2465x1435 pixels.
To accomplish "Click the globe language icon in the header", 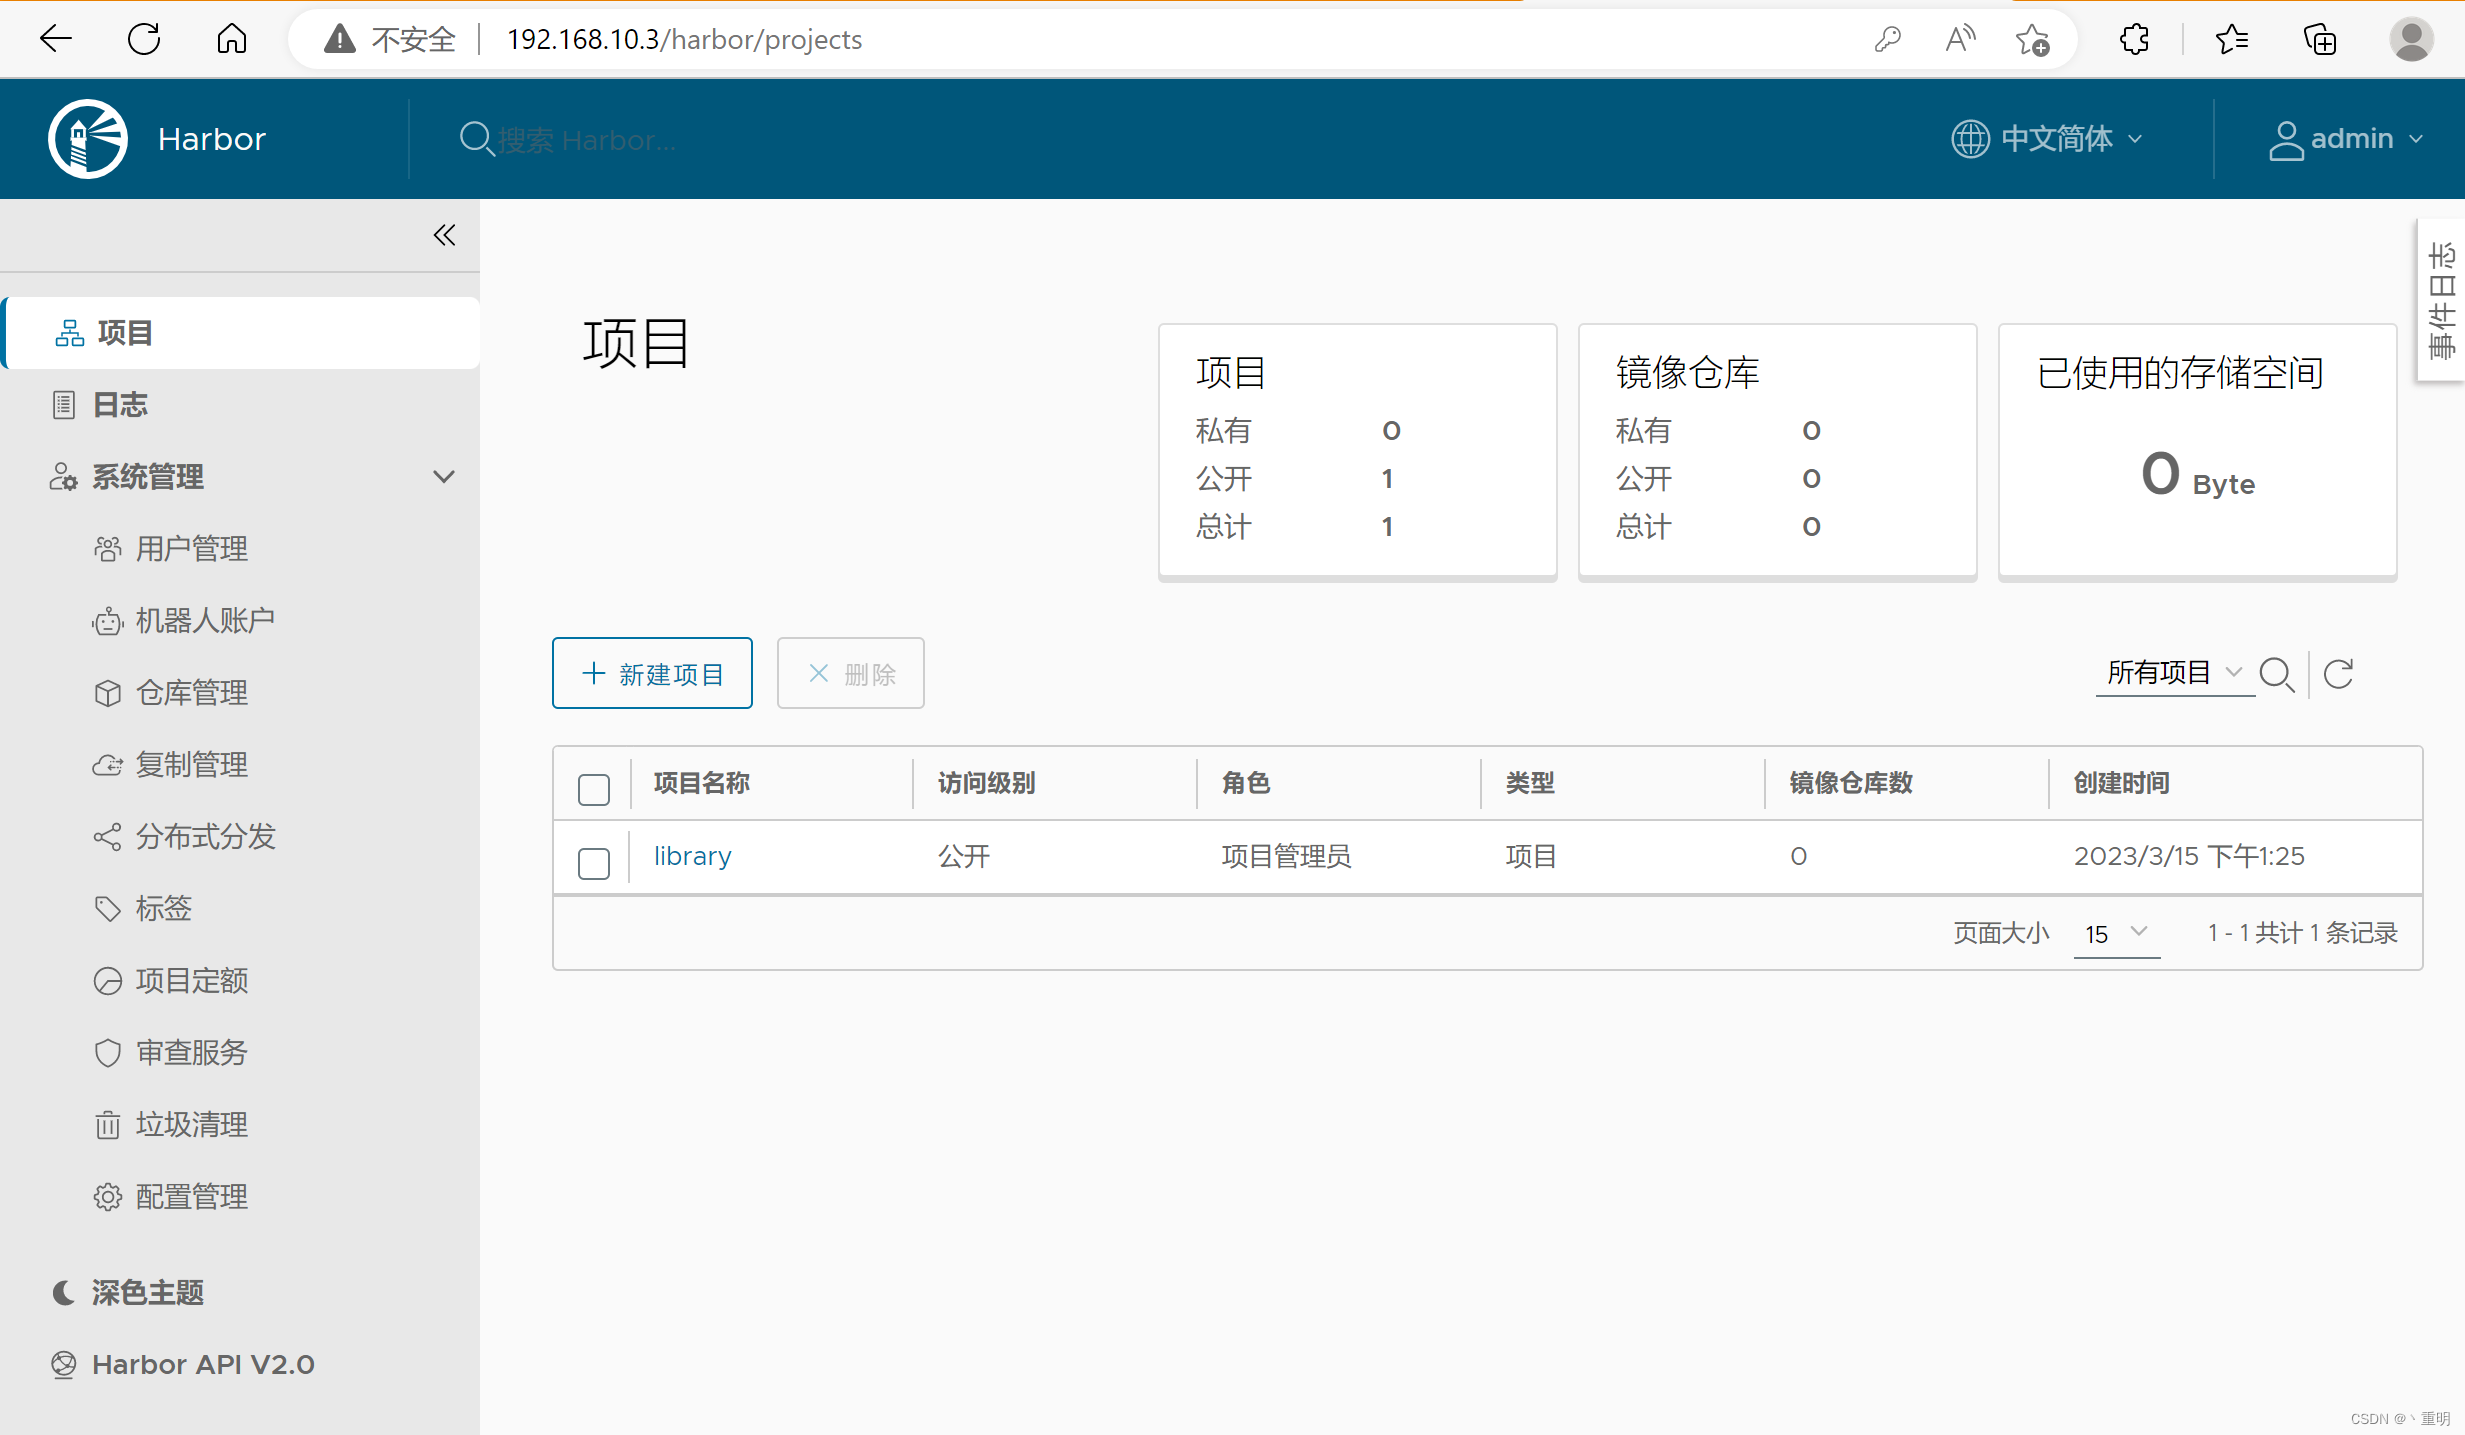I will 1970,139.
